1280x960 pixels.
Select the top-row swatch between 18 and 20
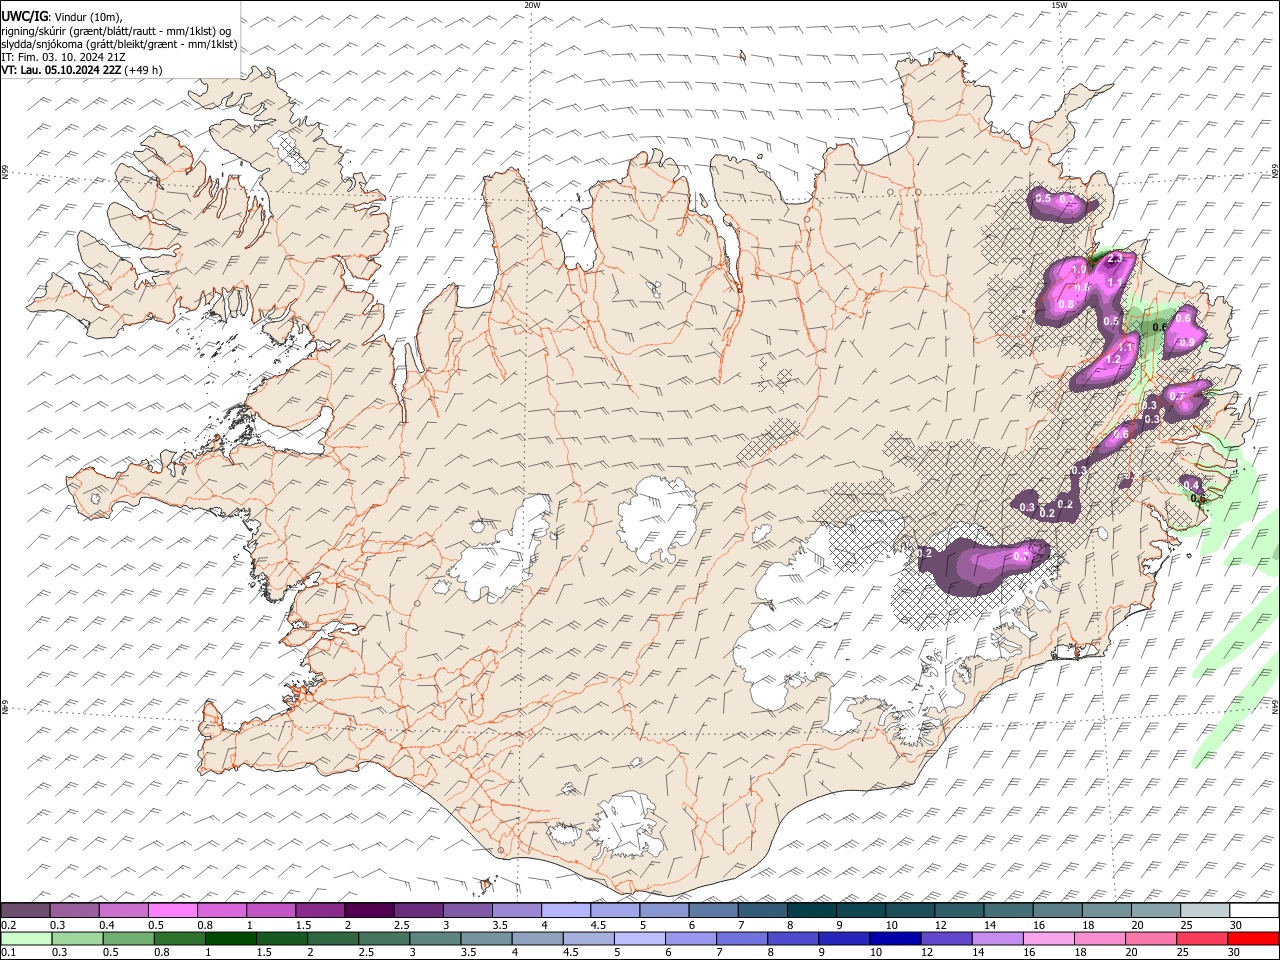click(x=1107, y=911)
